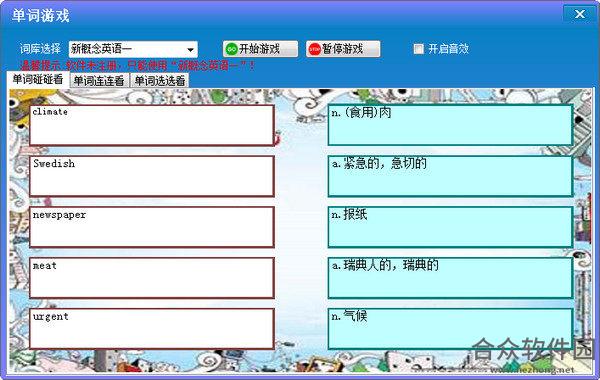This screenshot has width=600, height=380.
Task: Choose the meaning a.瑞典人的，瑞典的
Action: (x=450, y=278)
